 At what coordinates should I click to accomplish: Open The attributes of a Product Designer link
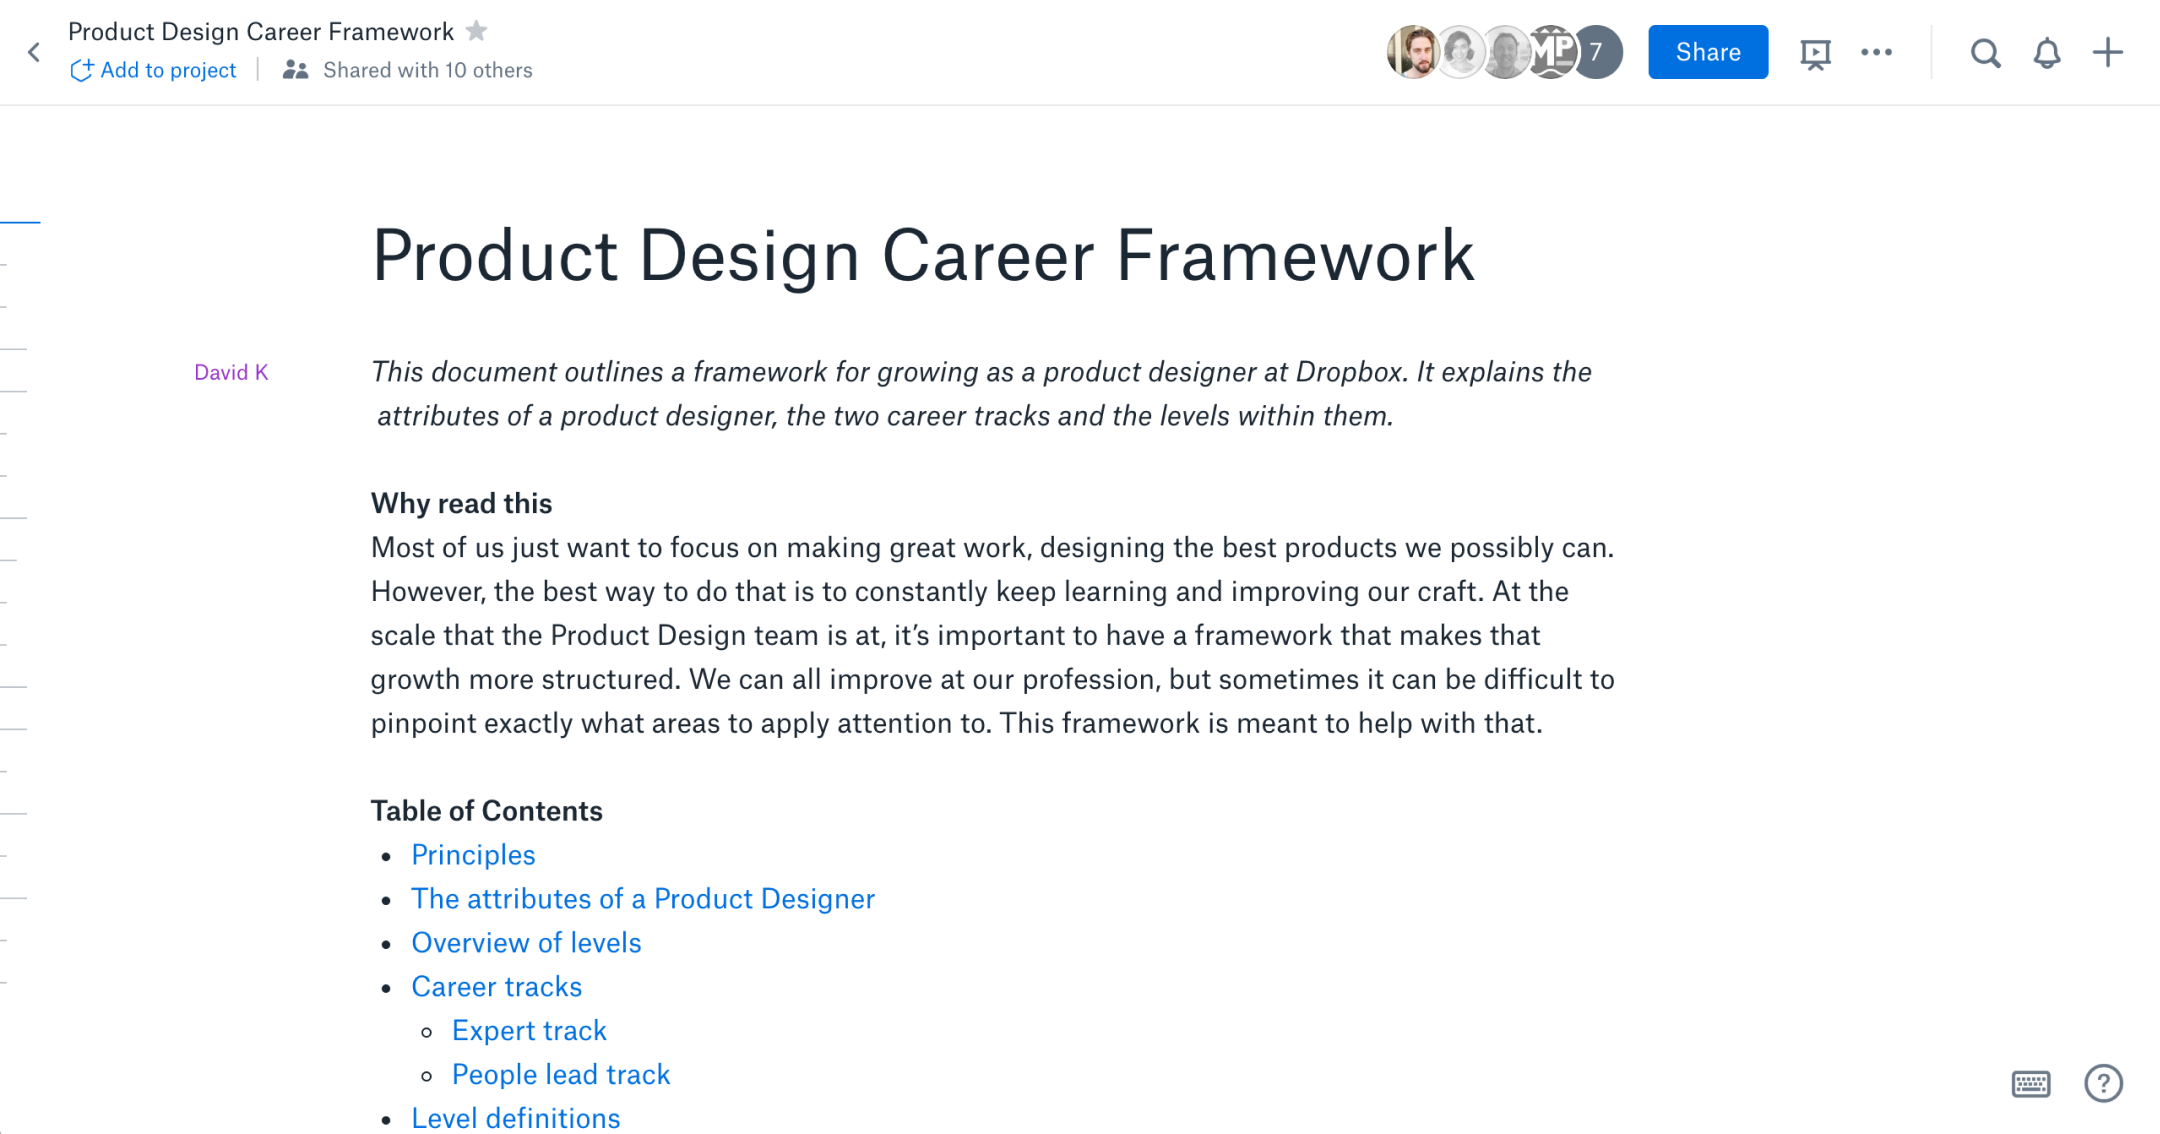click(643, 899)
